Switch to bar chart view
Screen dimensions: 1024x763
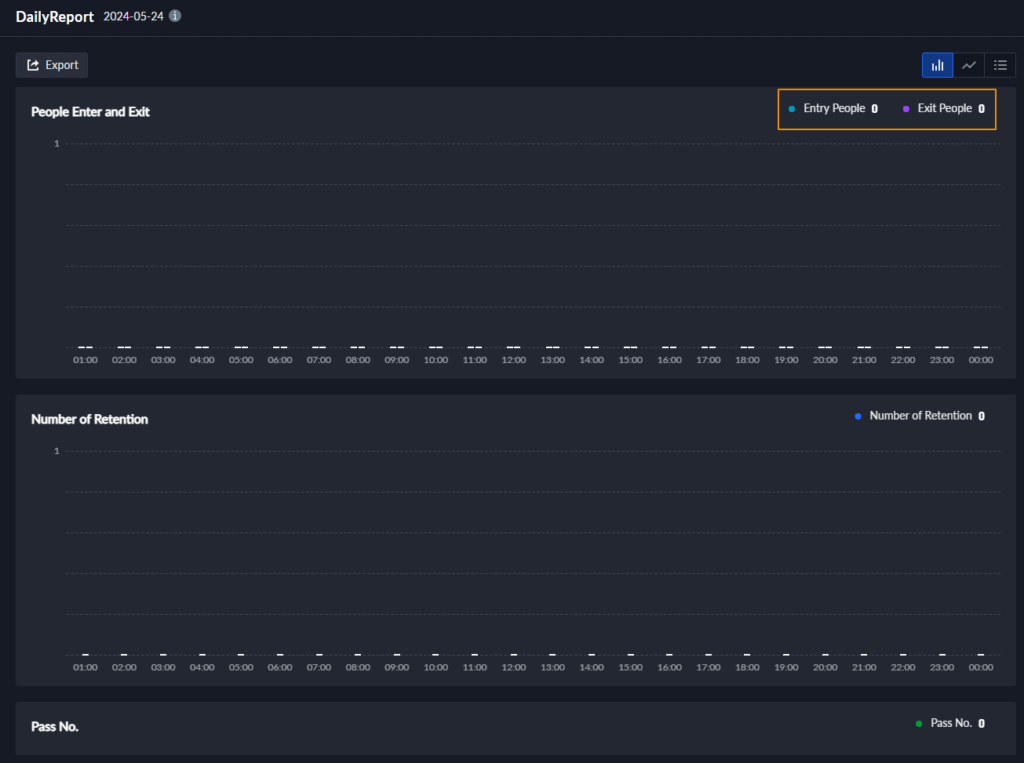coord(937,65)
